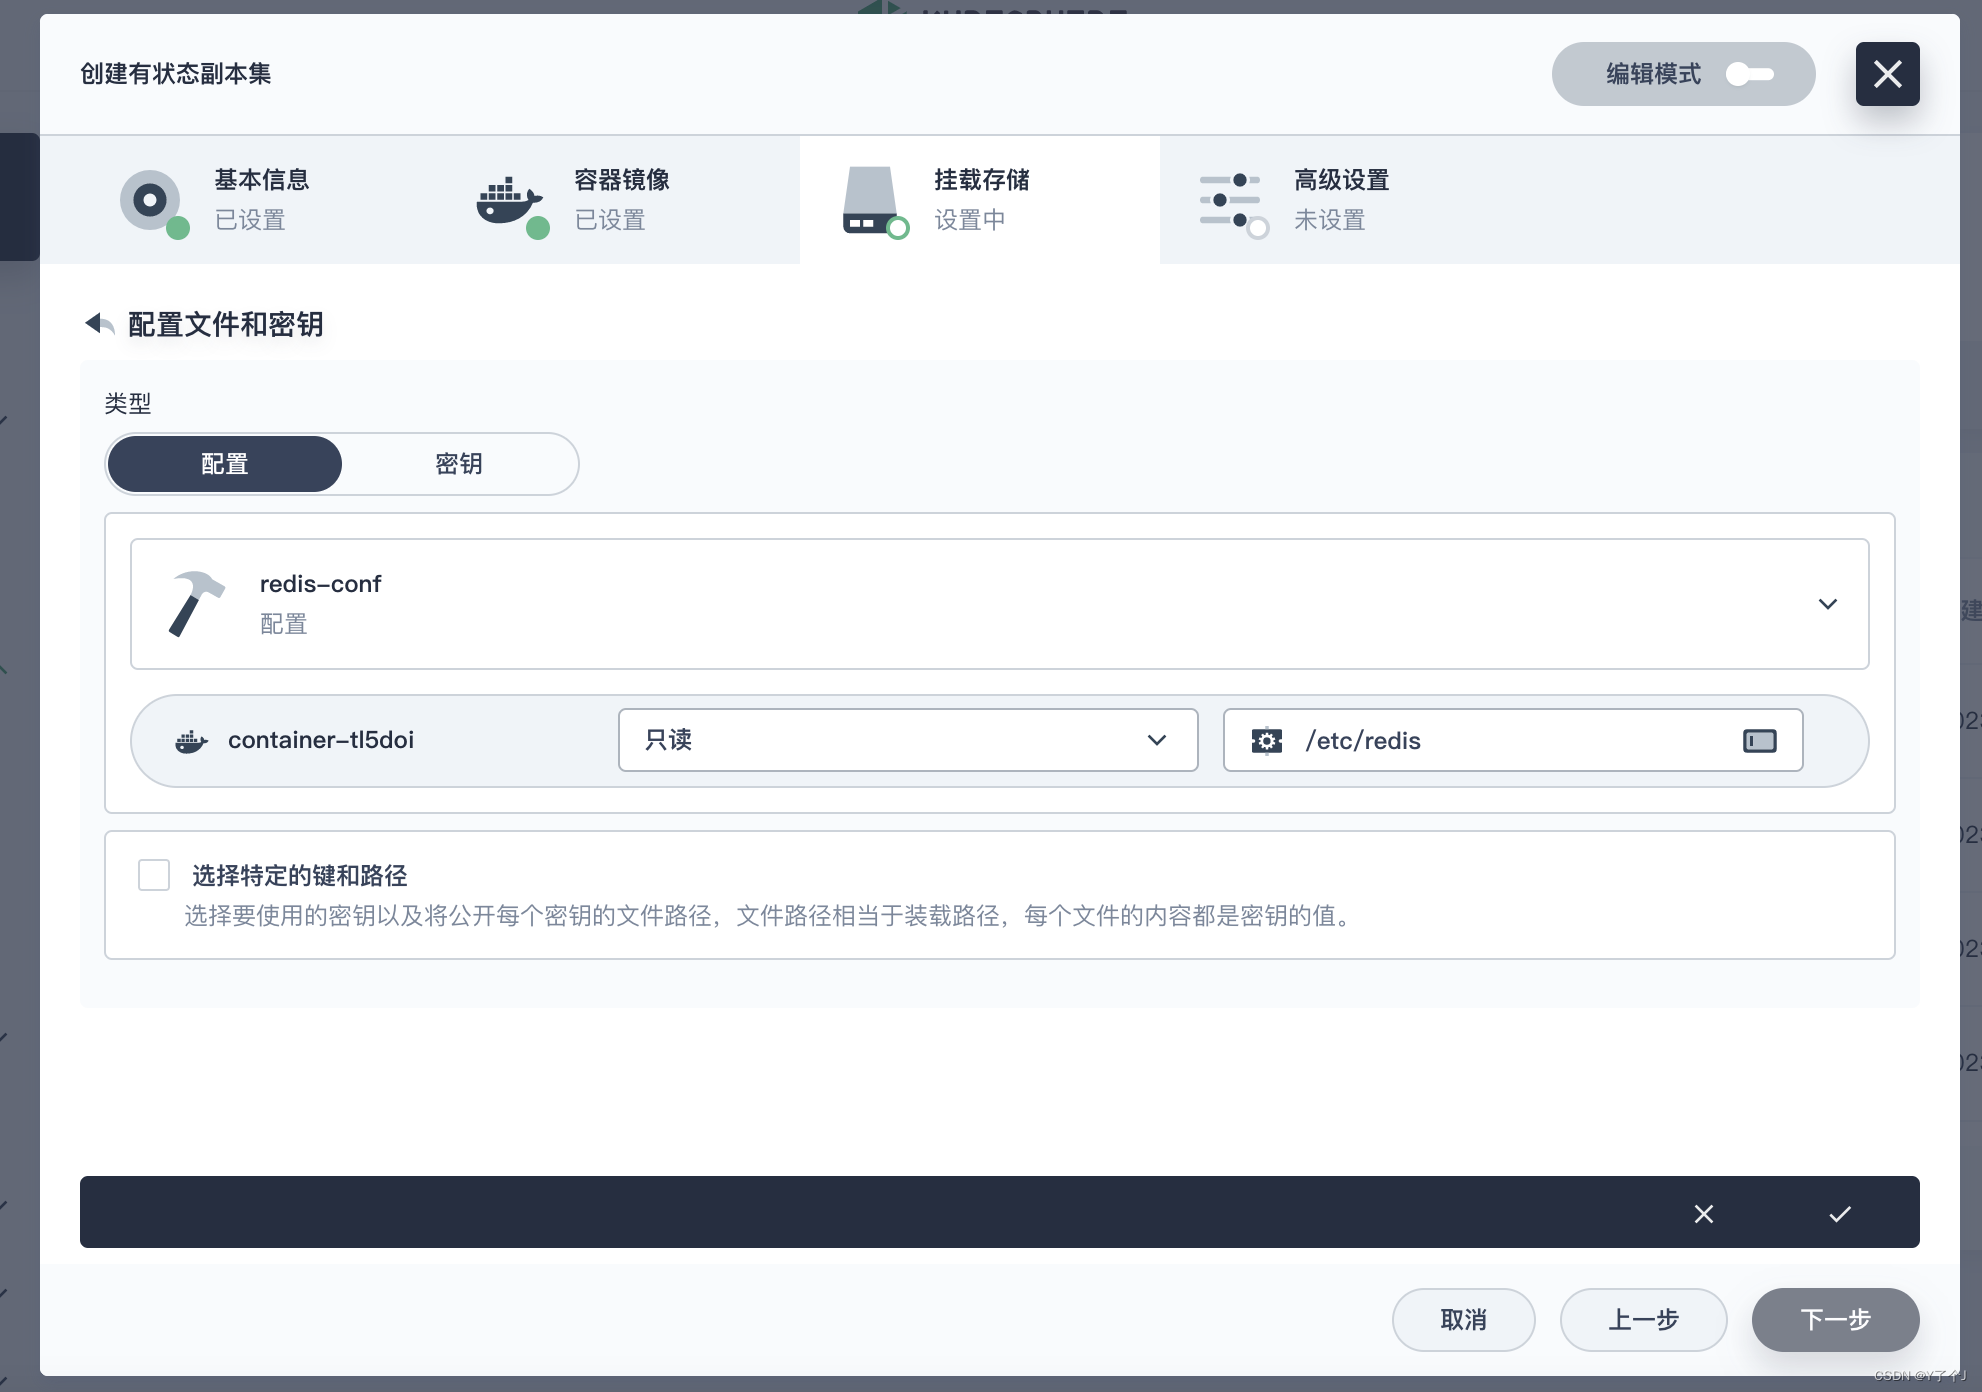Screen dimensions: 1982x1392
Task: Click the redis-conf name text
Action: click(320, 584)
